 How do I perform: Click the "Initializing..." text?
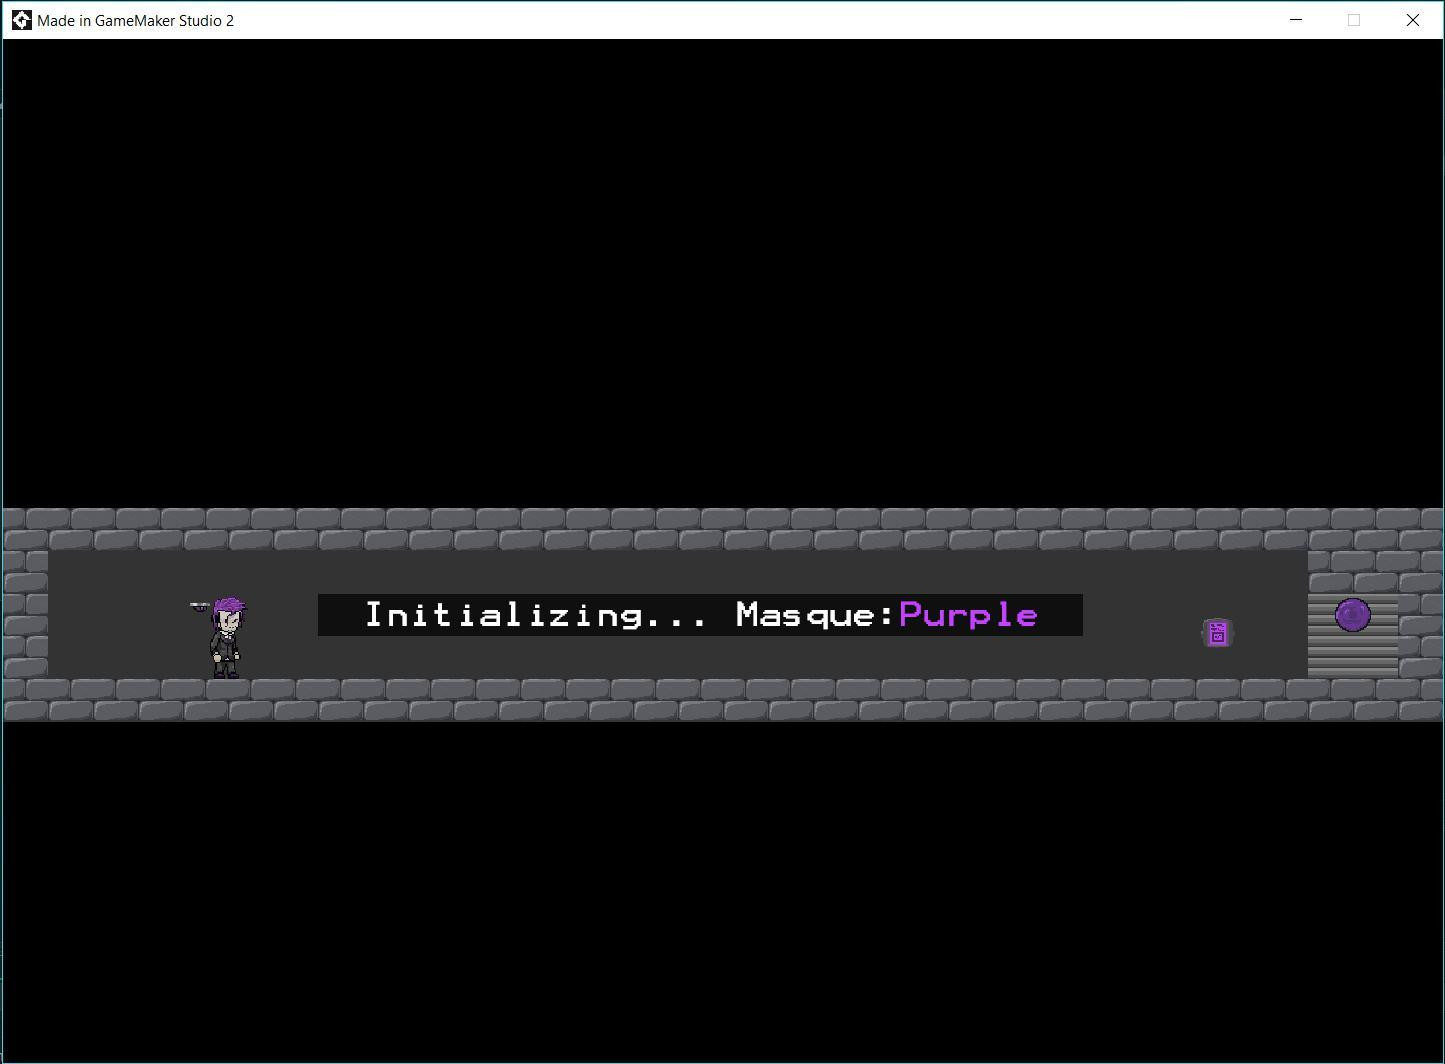[x=535, y=615]
